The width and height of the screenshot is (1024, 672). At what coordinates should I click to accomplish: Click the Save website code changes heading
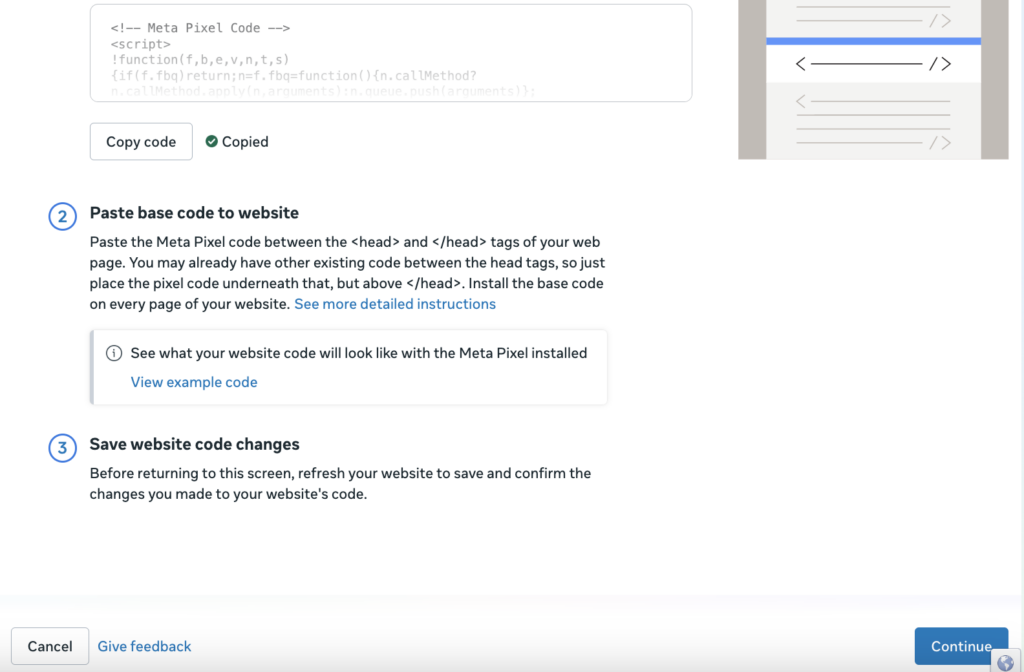[194, 444]
